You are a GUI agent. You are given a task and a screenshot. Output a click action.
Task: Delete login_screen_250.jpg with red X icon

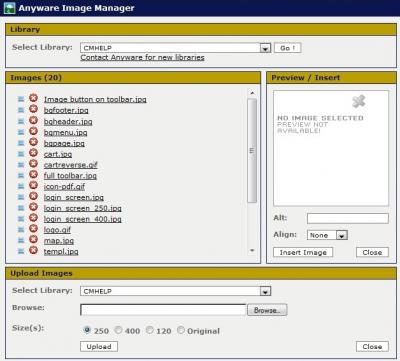point(33,207)
